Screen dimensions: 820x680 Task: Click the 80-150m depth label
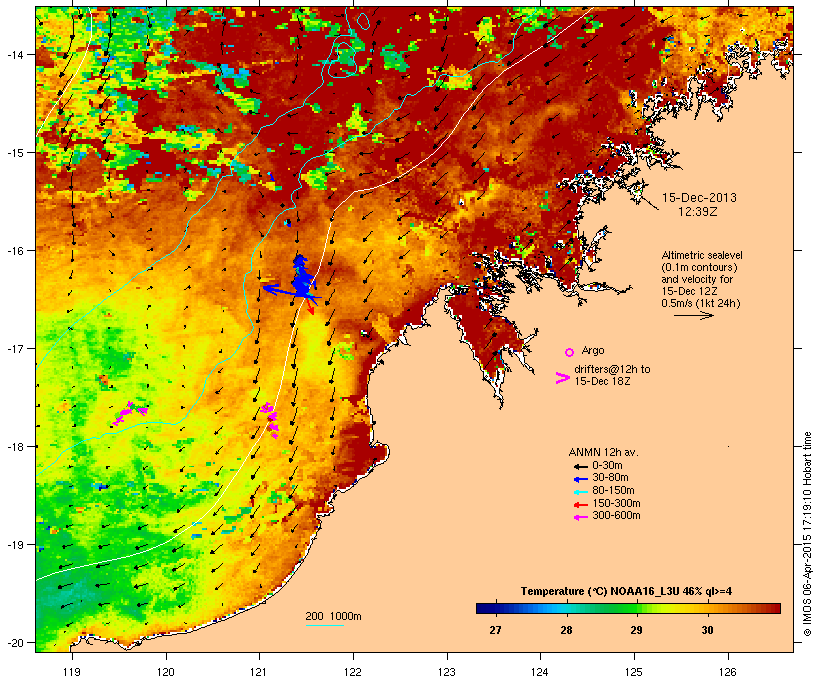pos(613,491)
